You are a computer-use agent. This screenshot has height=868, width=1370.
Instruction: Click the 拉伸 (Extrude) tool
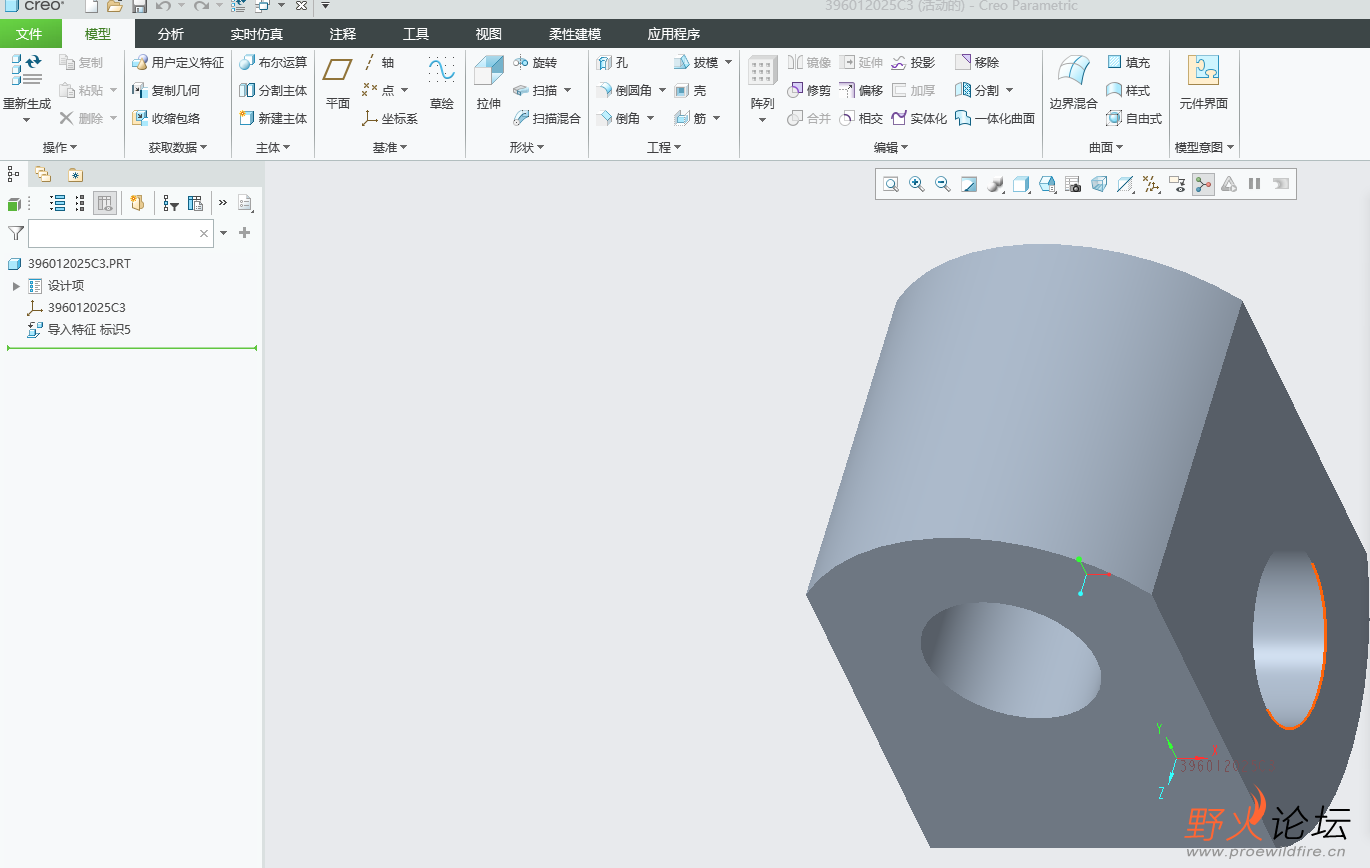(489, 84)
